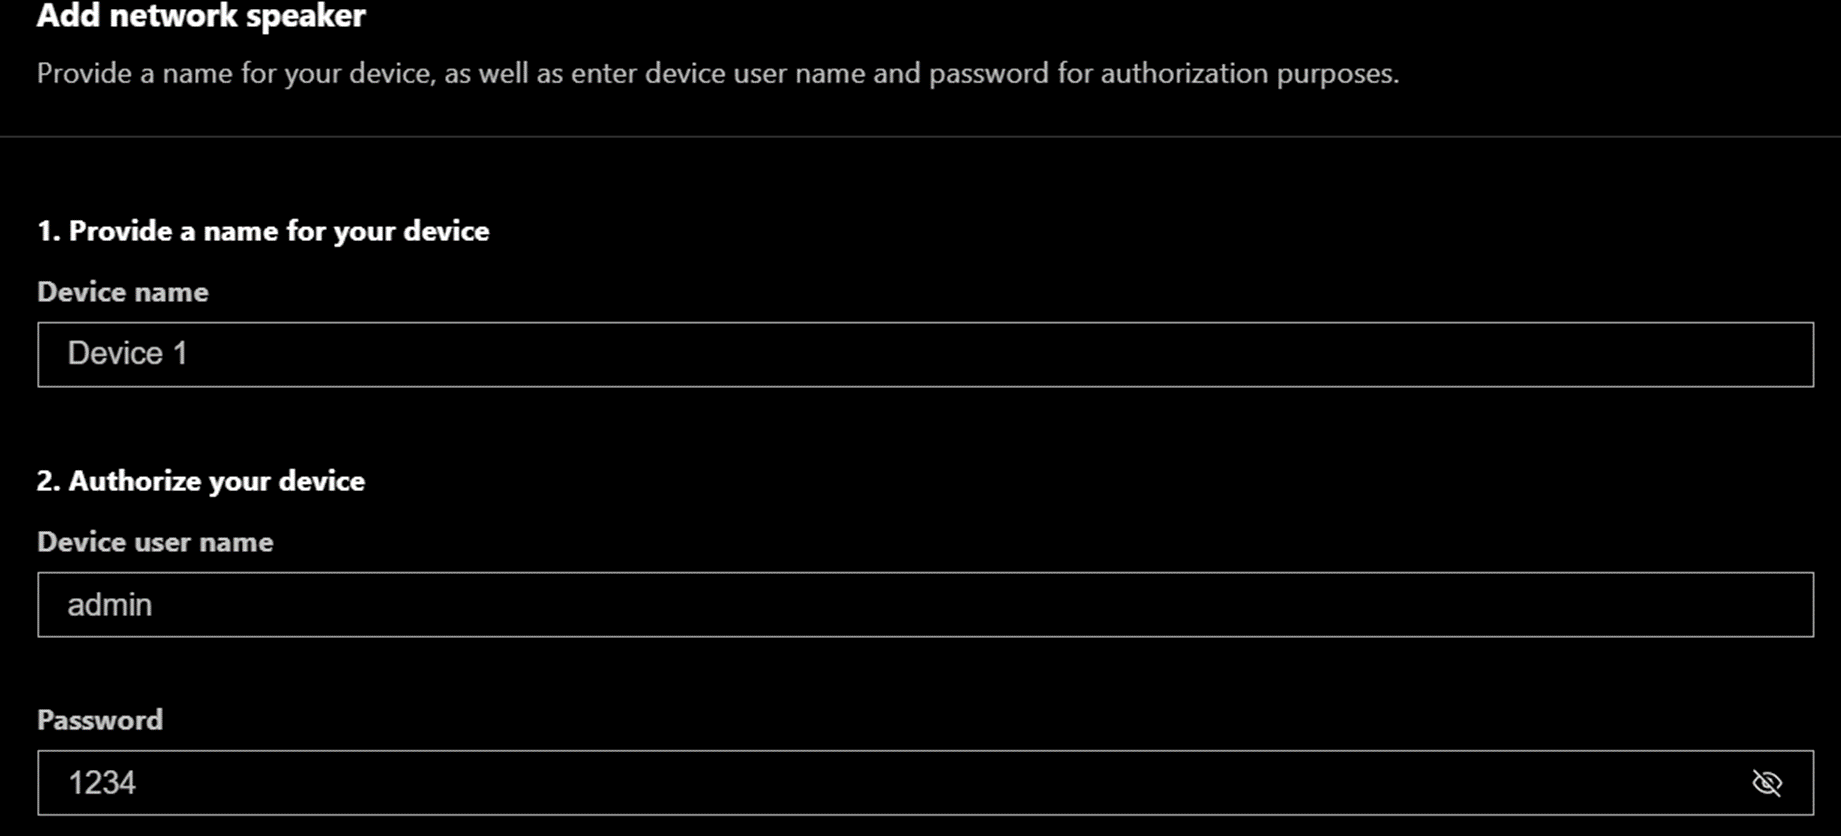Focus the Device user name field
The width and height of the screenshot is (1841, 836).
coord(925,604)
